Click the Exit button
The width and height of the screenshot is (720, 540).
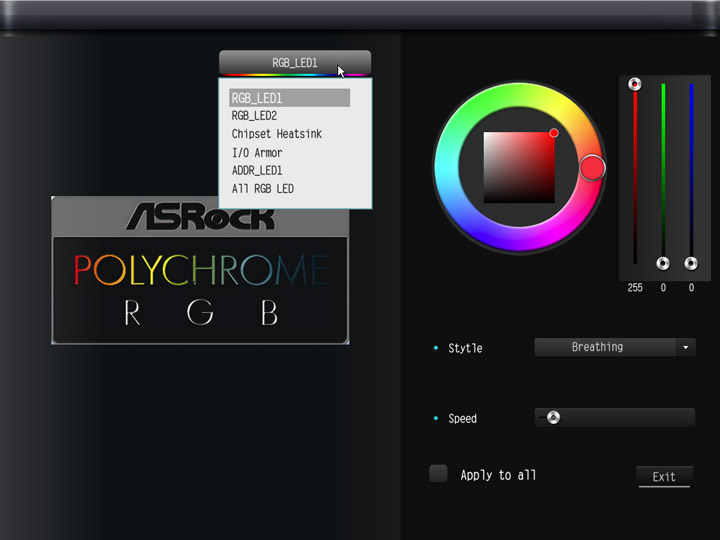[x=664, y=477]
